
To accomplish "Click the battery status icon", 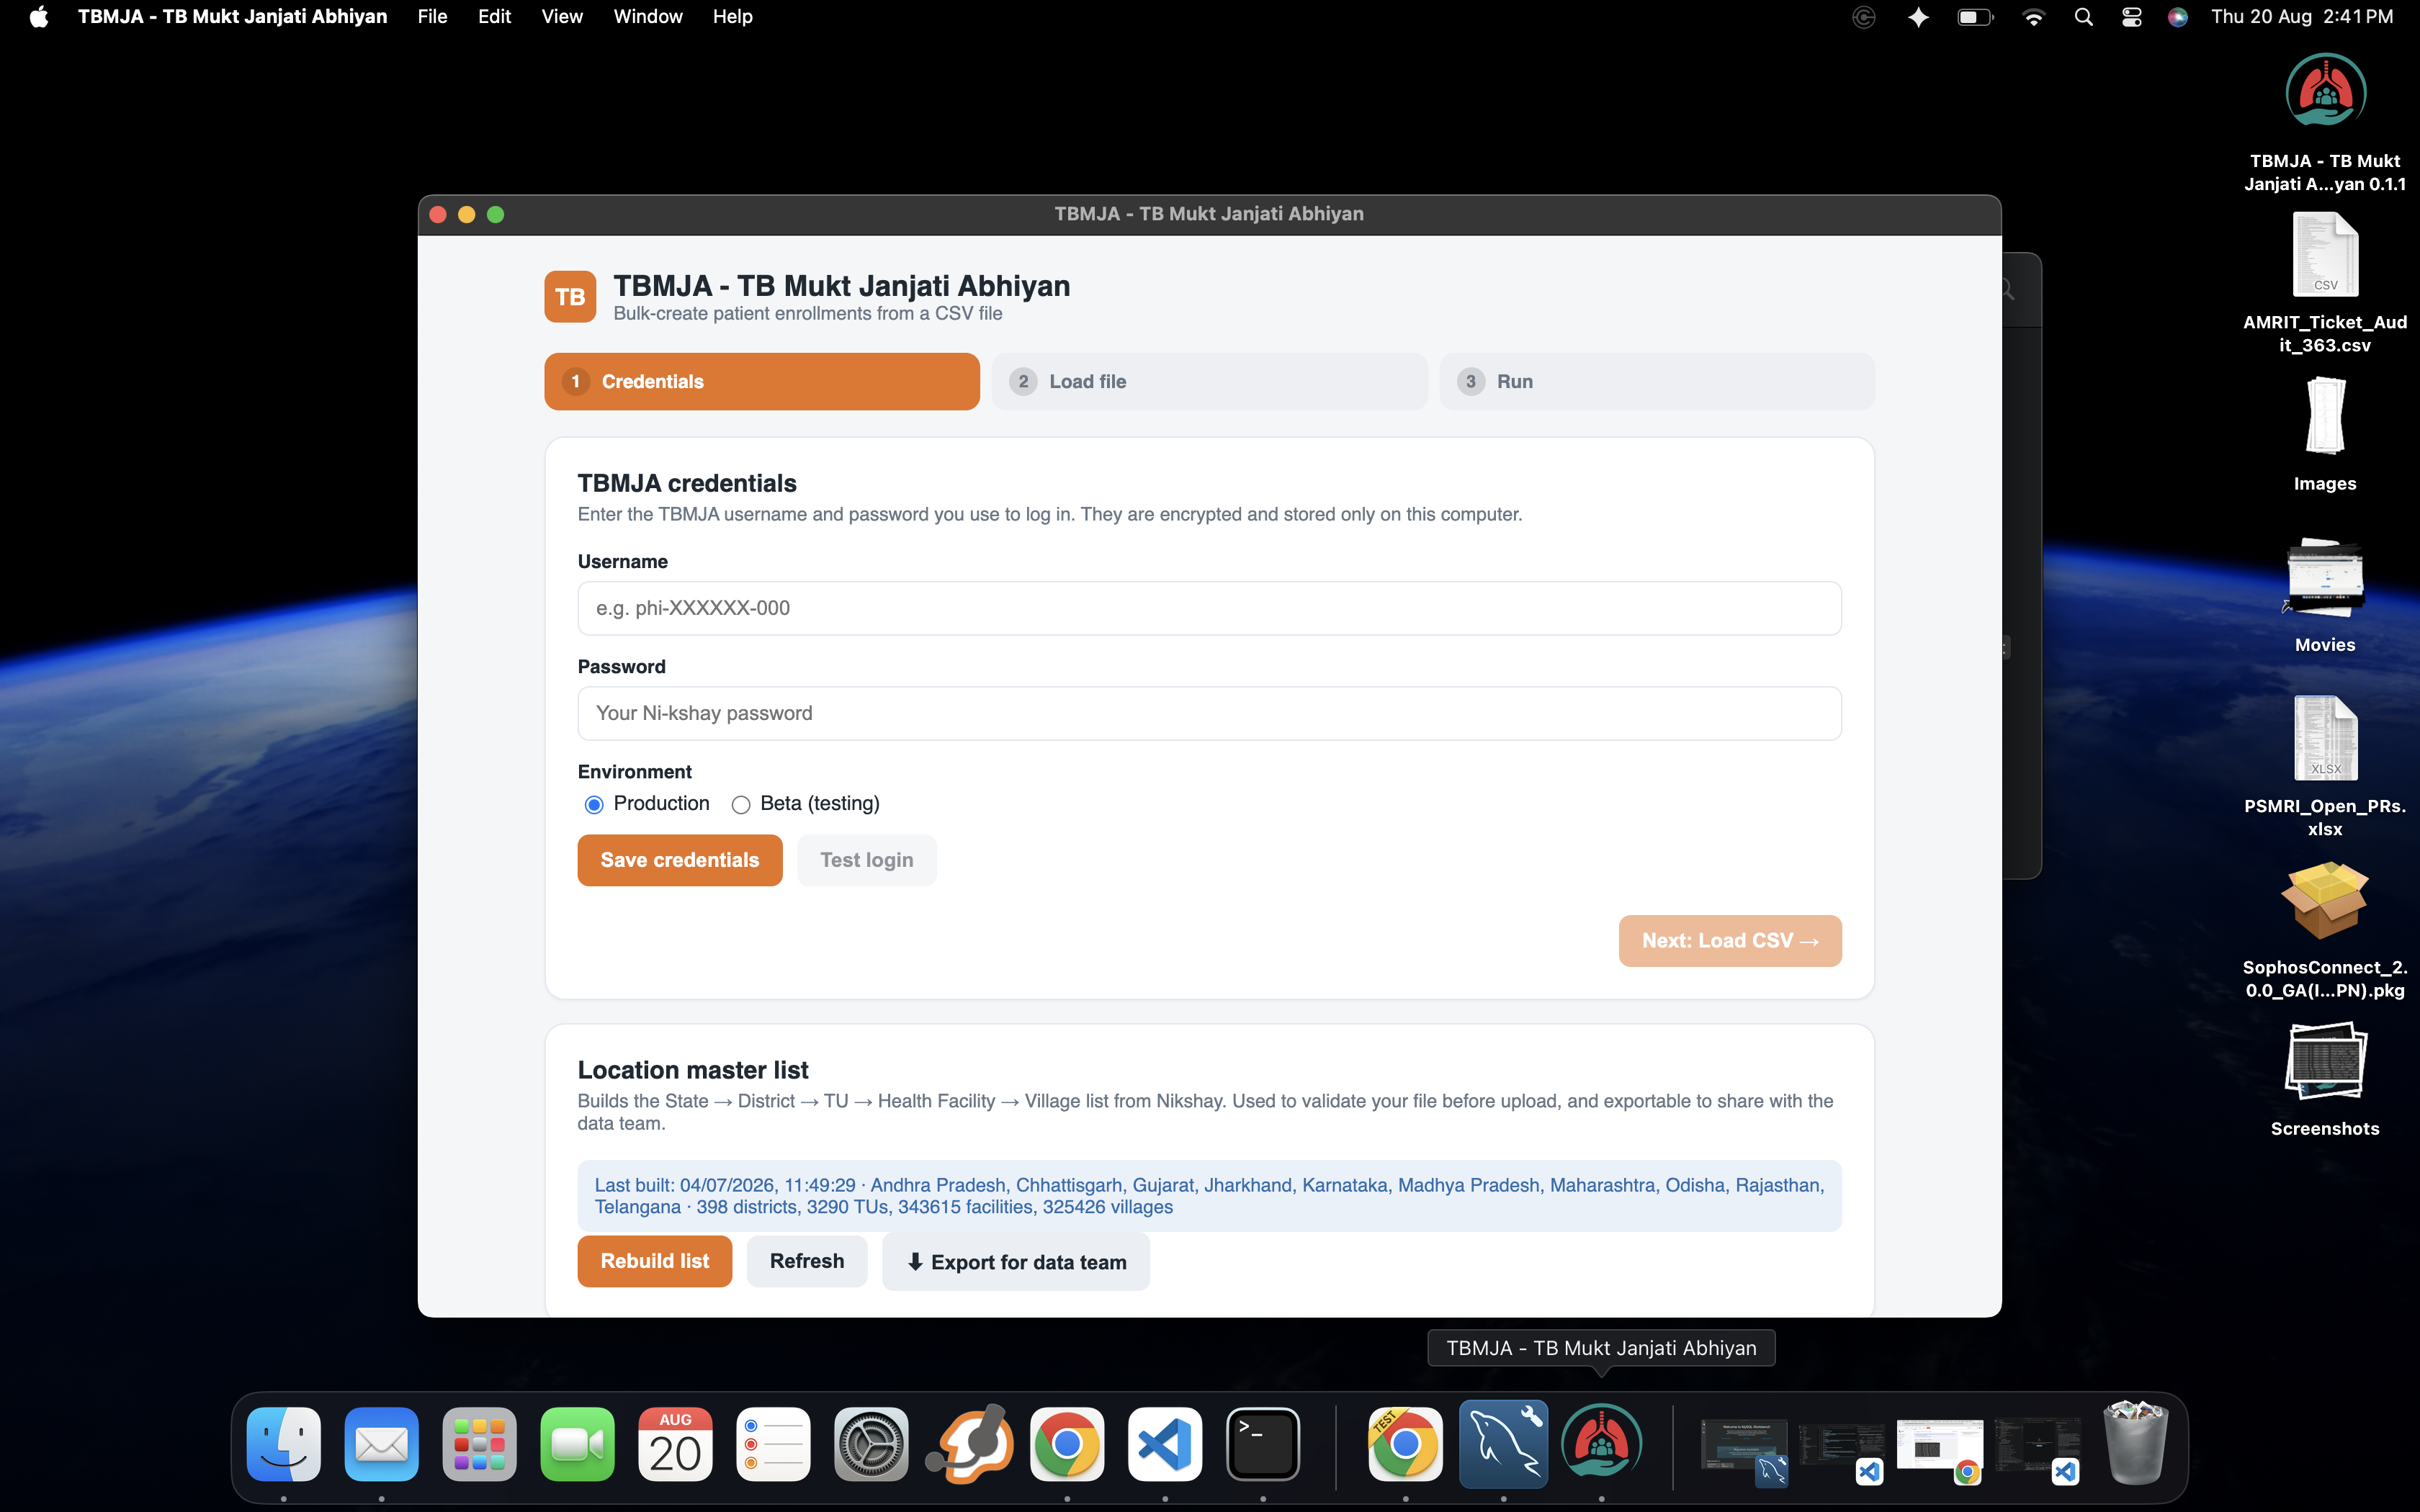I will tap(1976, 17).
